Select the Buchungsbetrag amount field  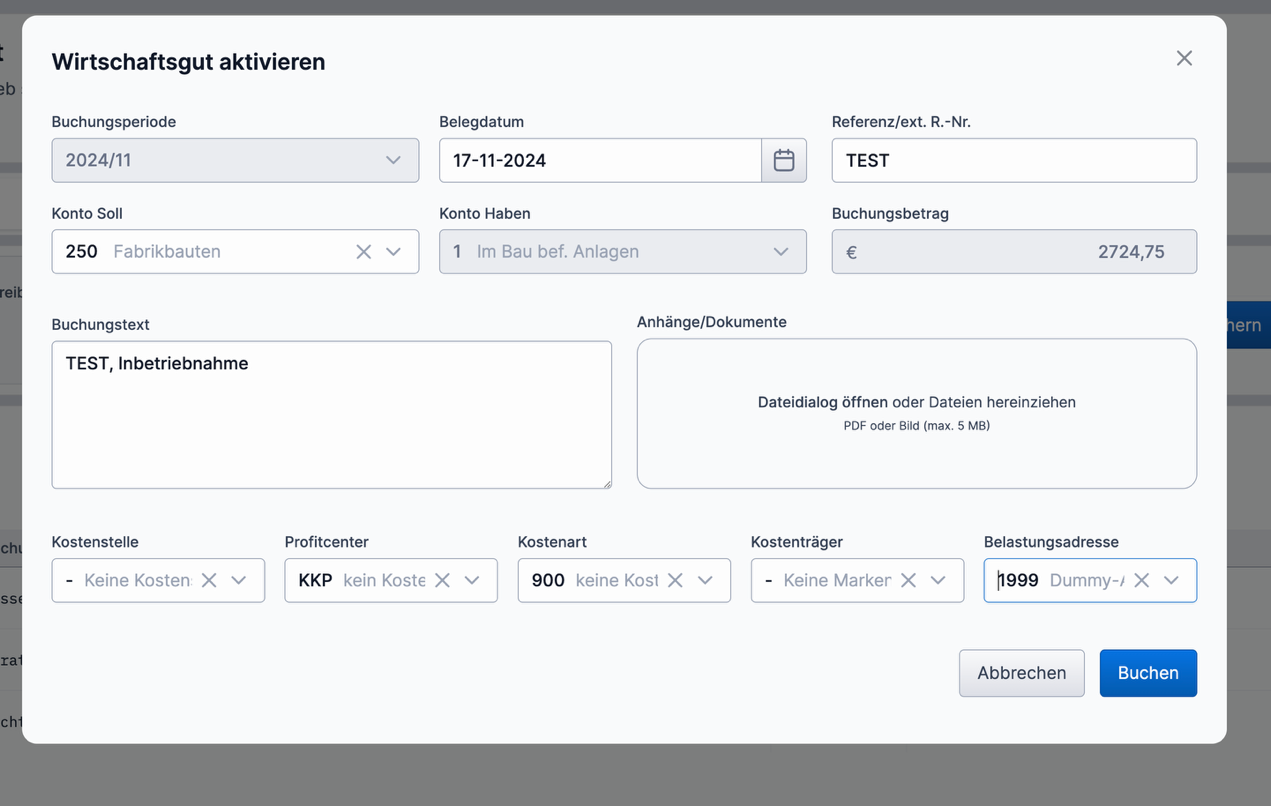tap(1013, 251)
